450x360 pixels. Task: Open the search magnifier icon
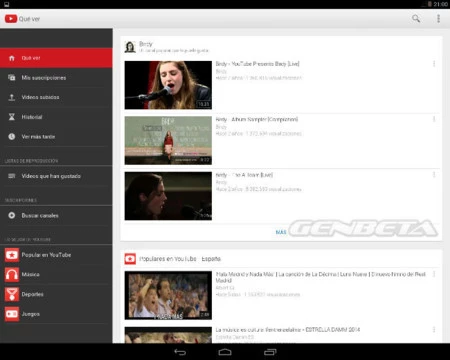pos(416,18)
